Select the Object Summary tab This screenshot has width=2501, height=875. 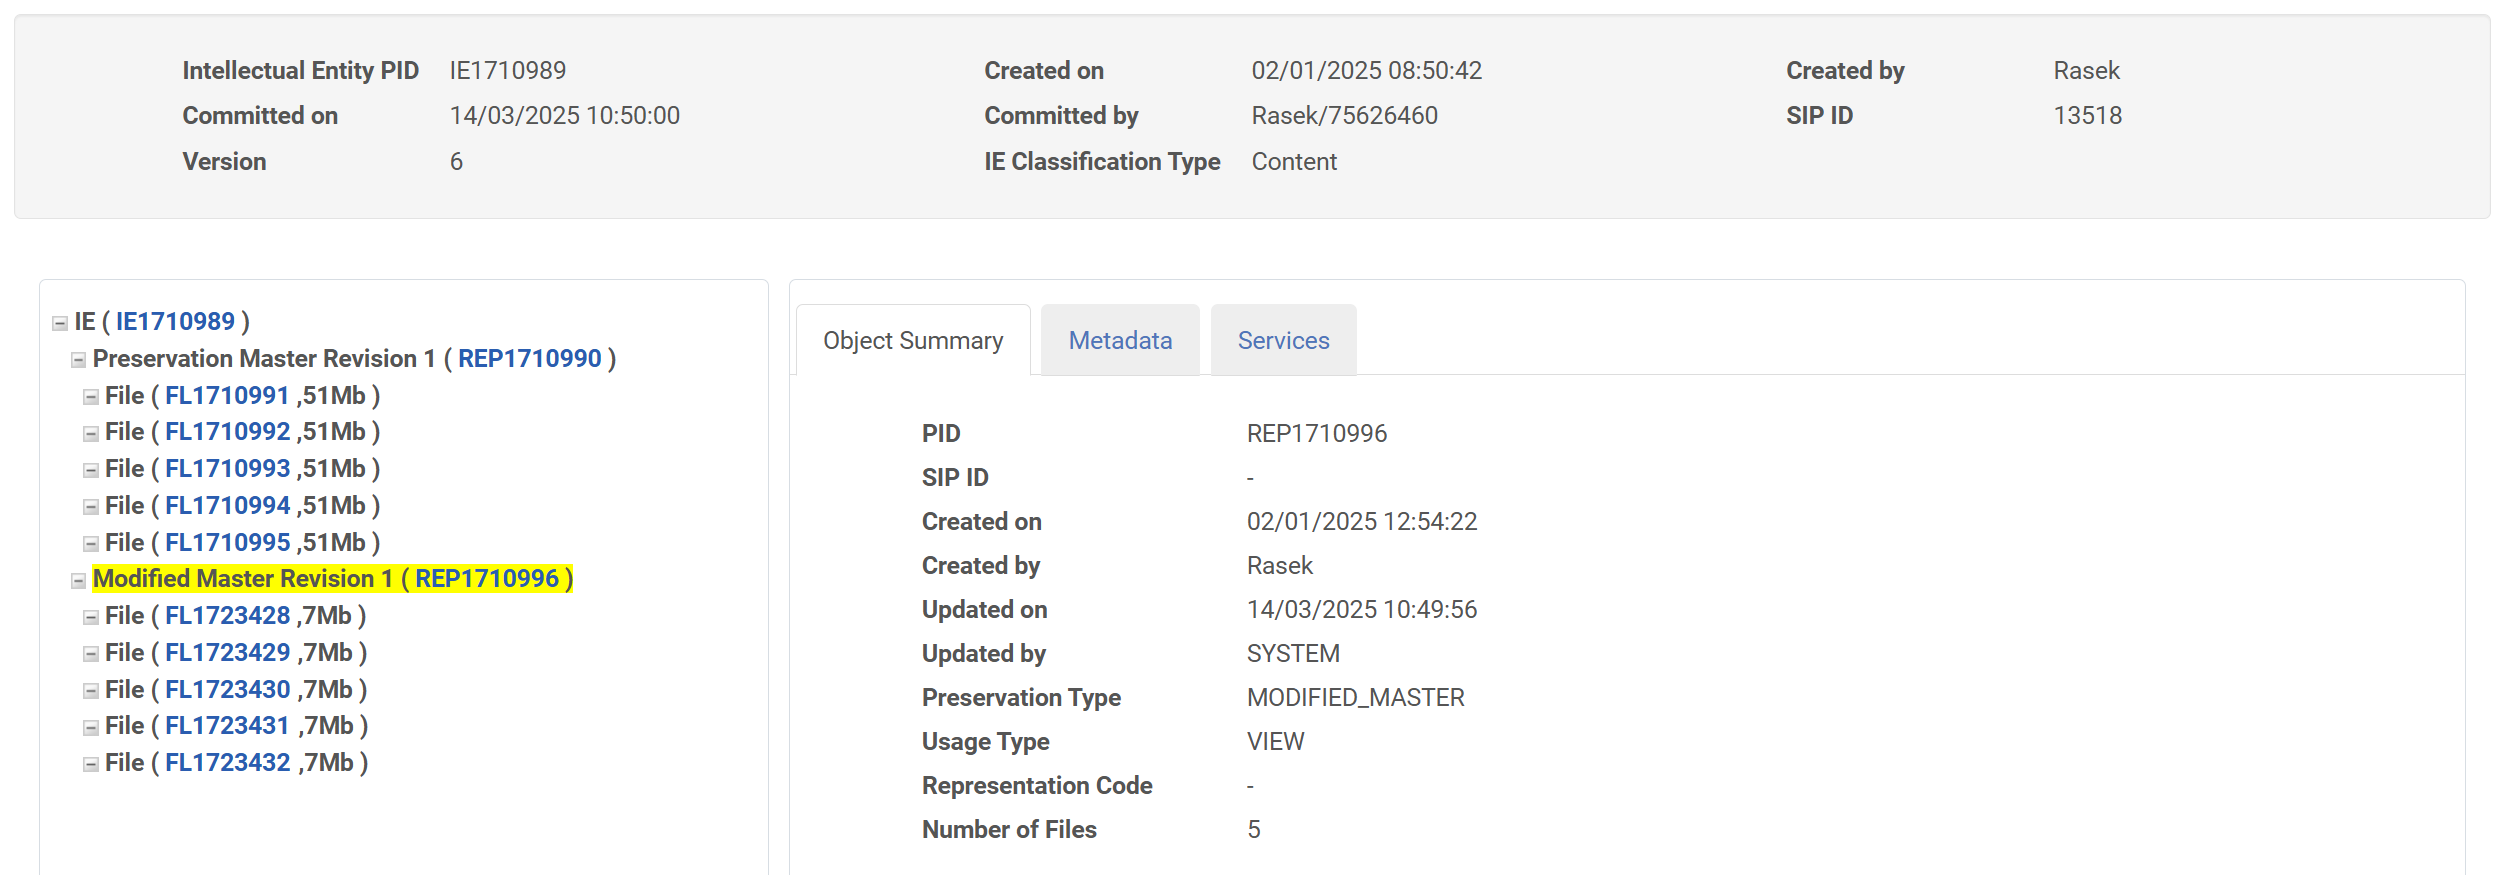click(912, 341)
